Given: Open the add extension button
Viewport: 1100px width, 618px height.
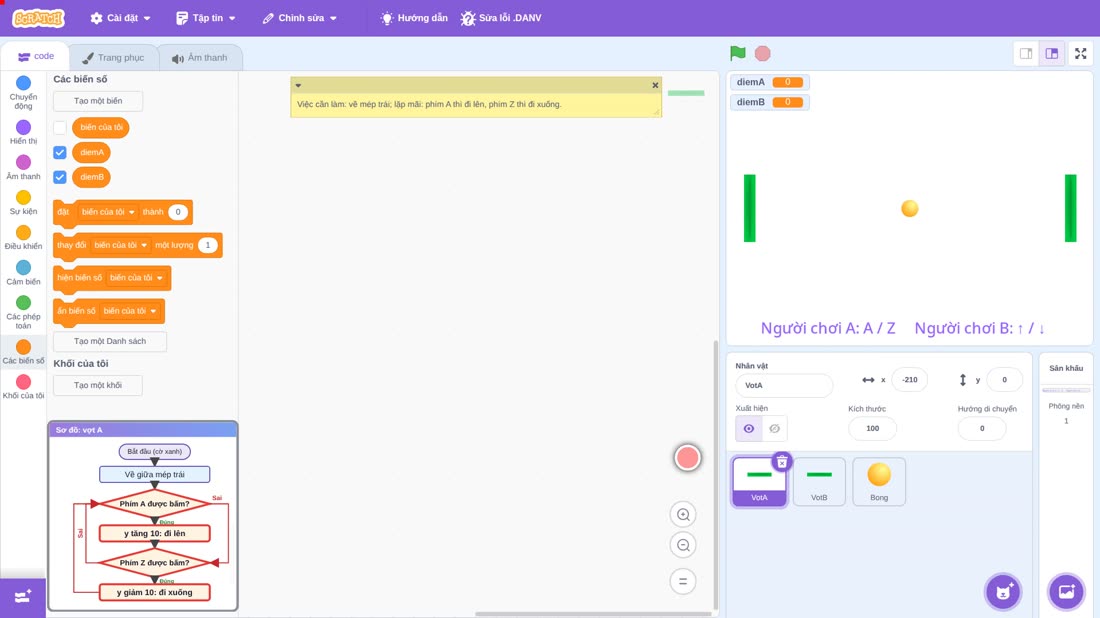Looking at the screenshot, I should [23, 597].
